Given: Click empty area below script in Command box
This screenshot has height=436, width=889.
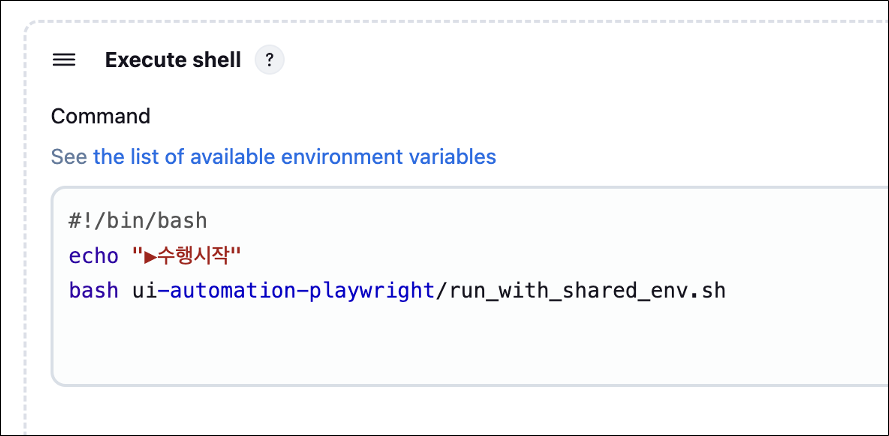Looking at the screenshot, I should 454,346.
